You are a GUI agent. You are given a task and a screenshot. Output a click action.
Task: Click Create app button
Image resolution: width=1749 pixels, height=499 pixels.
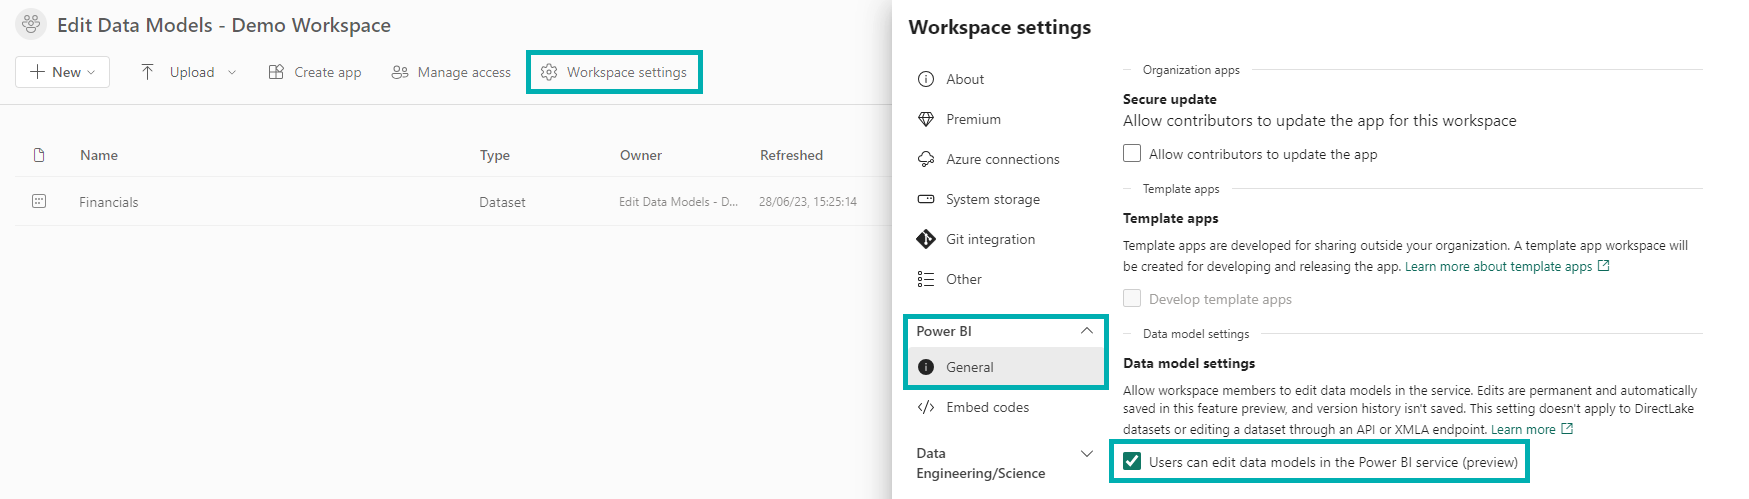pos(315,72)
